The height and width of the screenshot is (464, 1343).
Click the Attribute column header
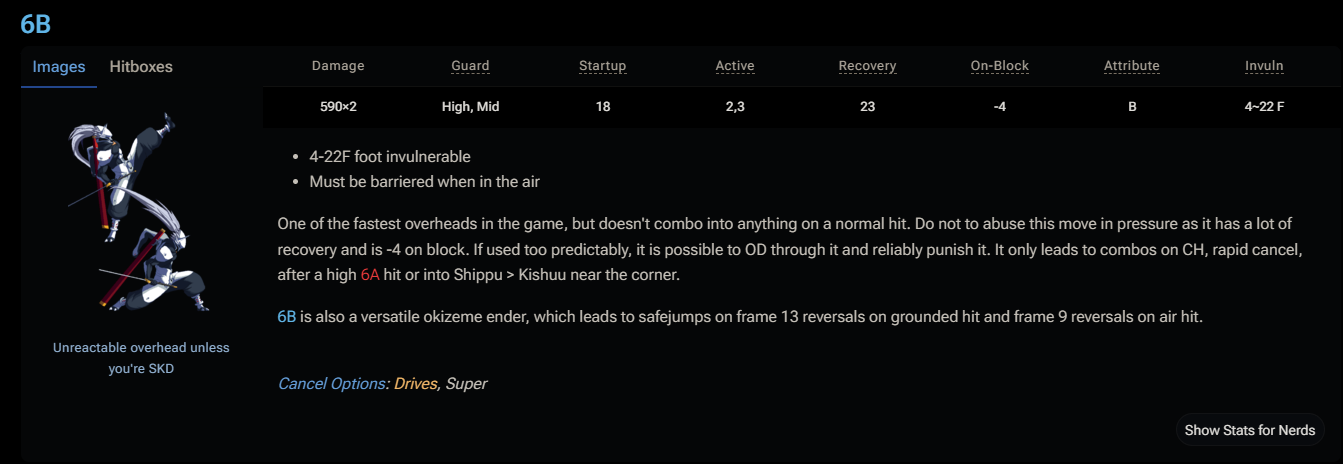pyautogui.click(x=1131, y=66)
